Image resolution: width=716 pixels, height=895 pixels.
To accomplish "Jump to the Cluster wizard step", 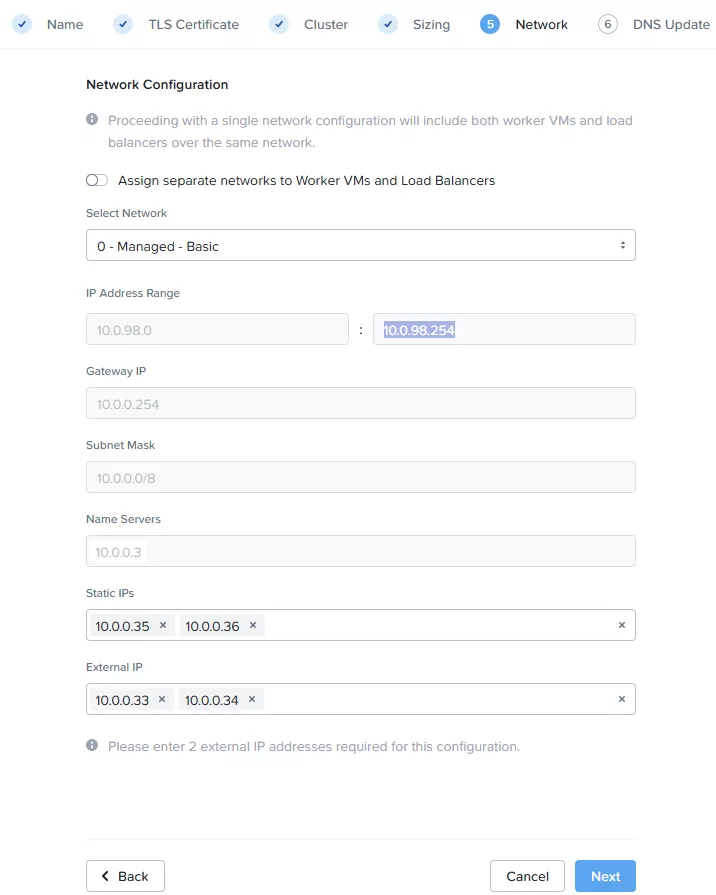I will point(325,24).
